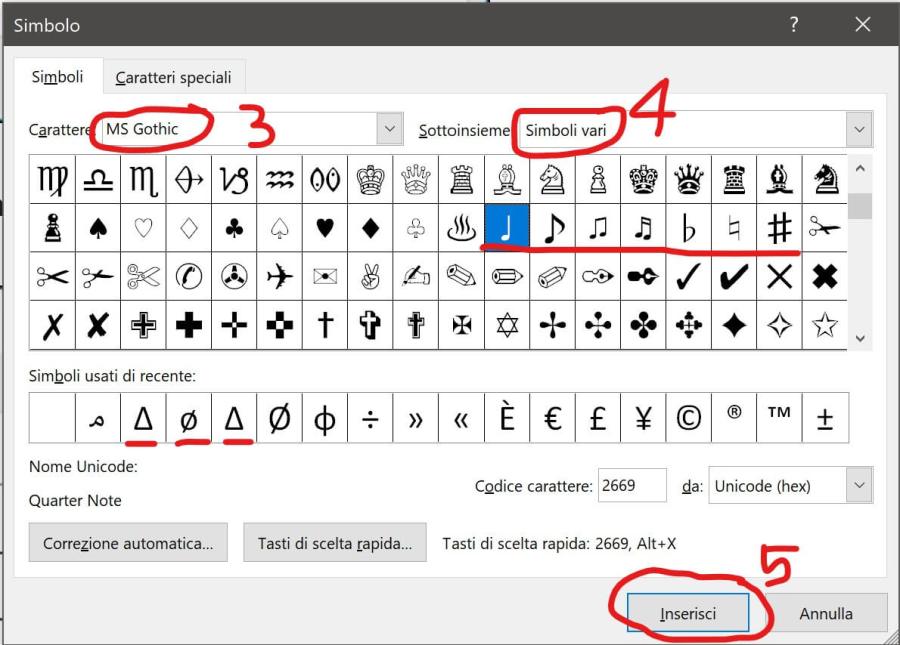Click the heavy black heart symbol
This screenshot has width=900, height=645.
coord(324,225)
